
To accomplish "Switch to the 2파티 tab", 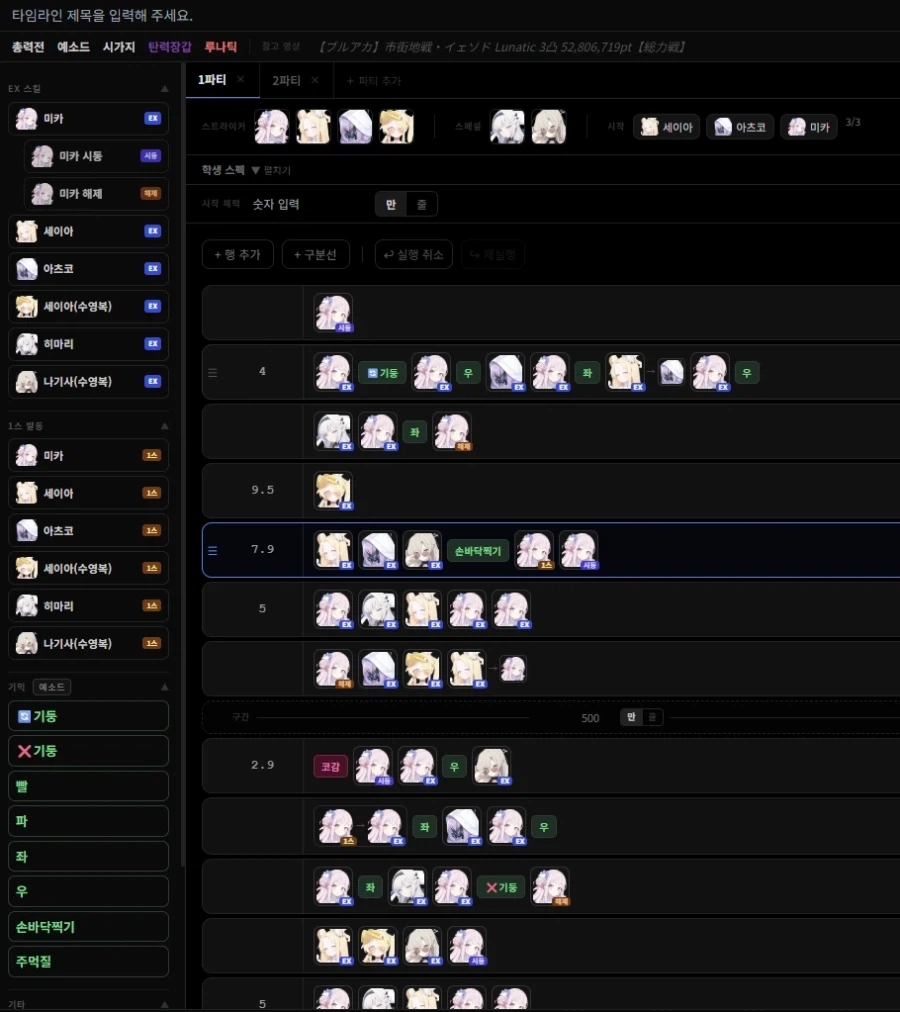I will 286,80.
